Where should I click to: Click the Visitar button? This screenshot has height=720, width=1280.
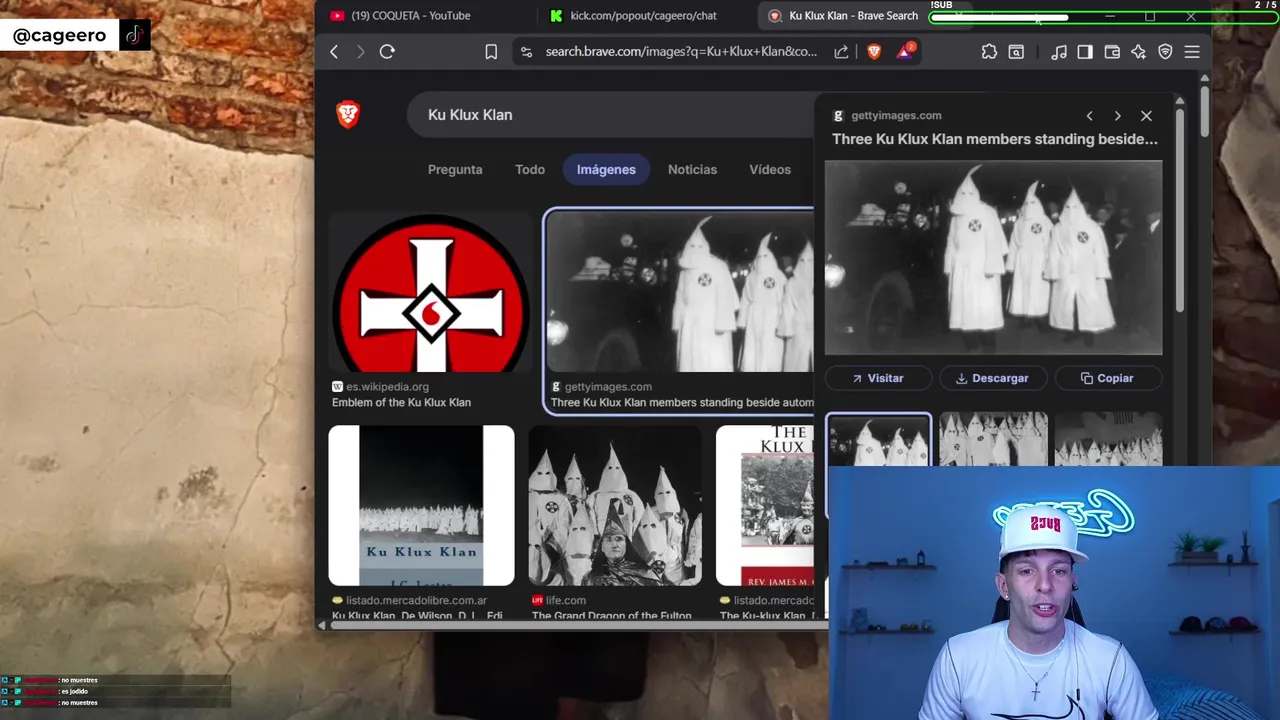click(x=878, y=378)
